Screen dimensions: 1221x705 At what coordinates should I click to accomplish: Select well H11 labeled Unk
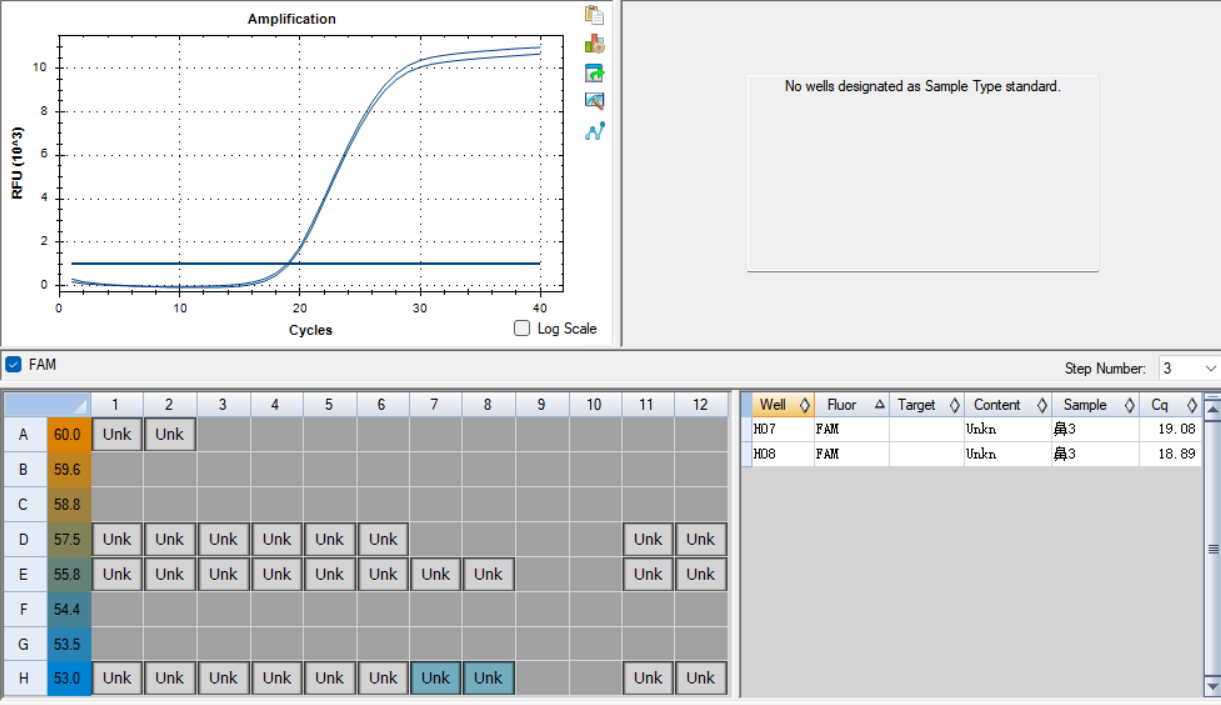tap(648, 678)
